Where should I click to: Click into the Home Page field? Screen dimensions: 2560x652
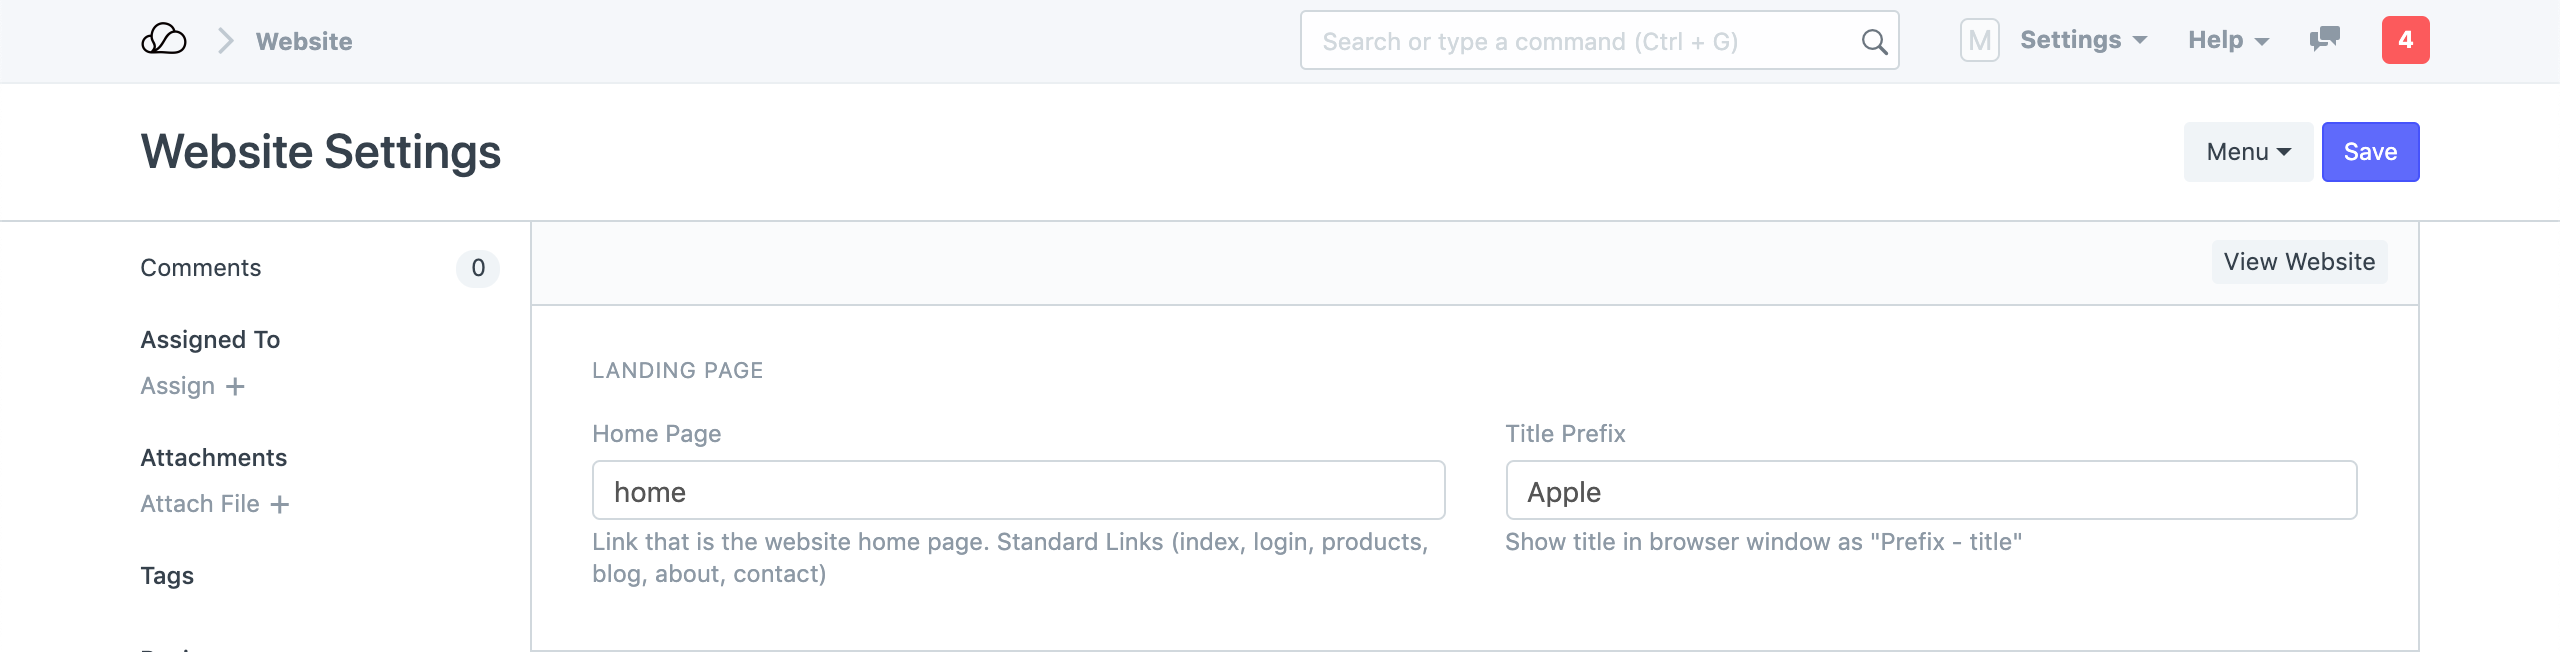coord(1018,491)
